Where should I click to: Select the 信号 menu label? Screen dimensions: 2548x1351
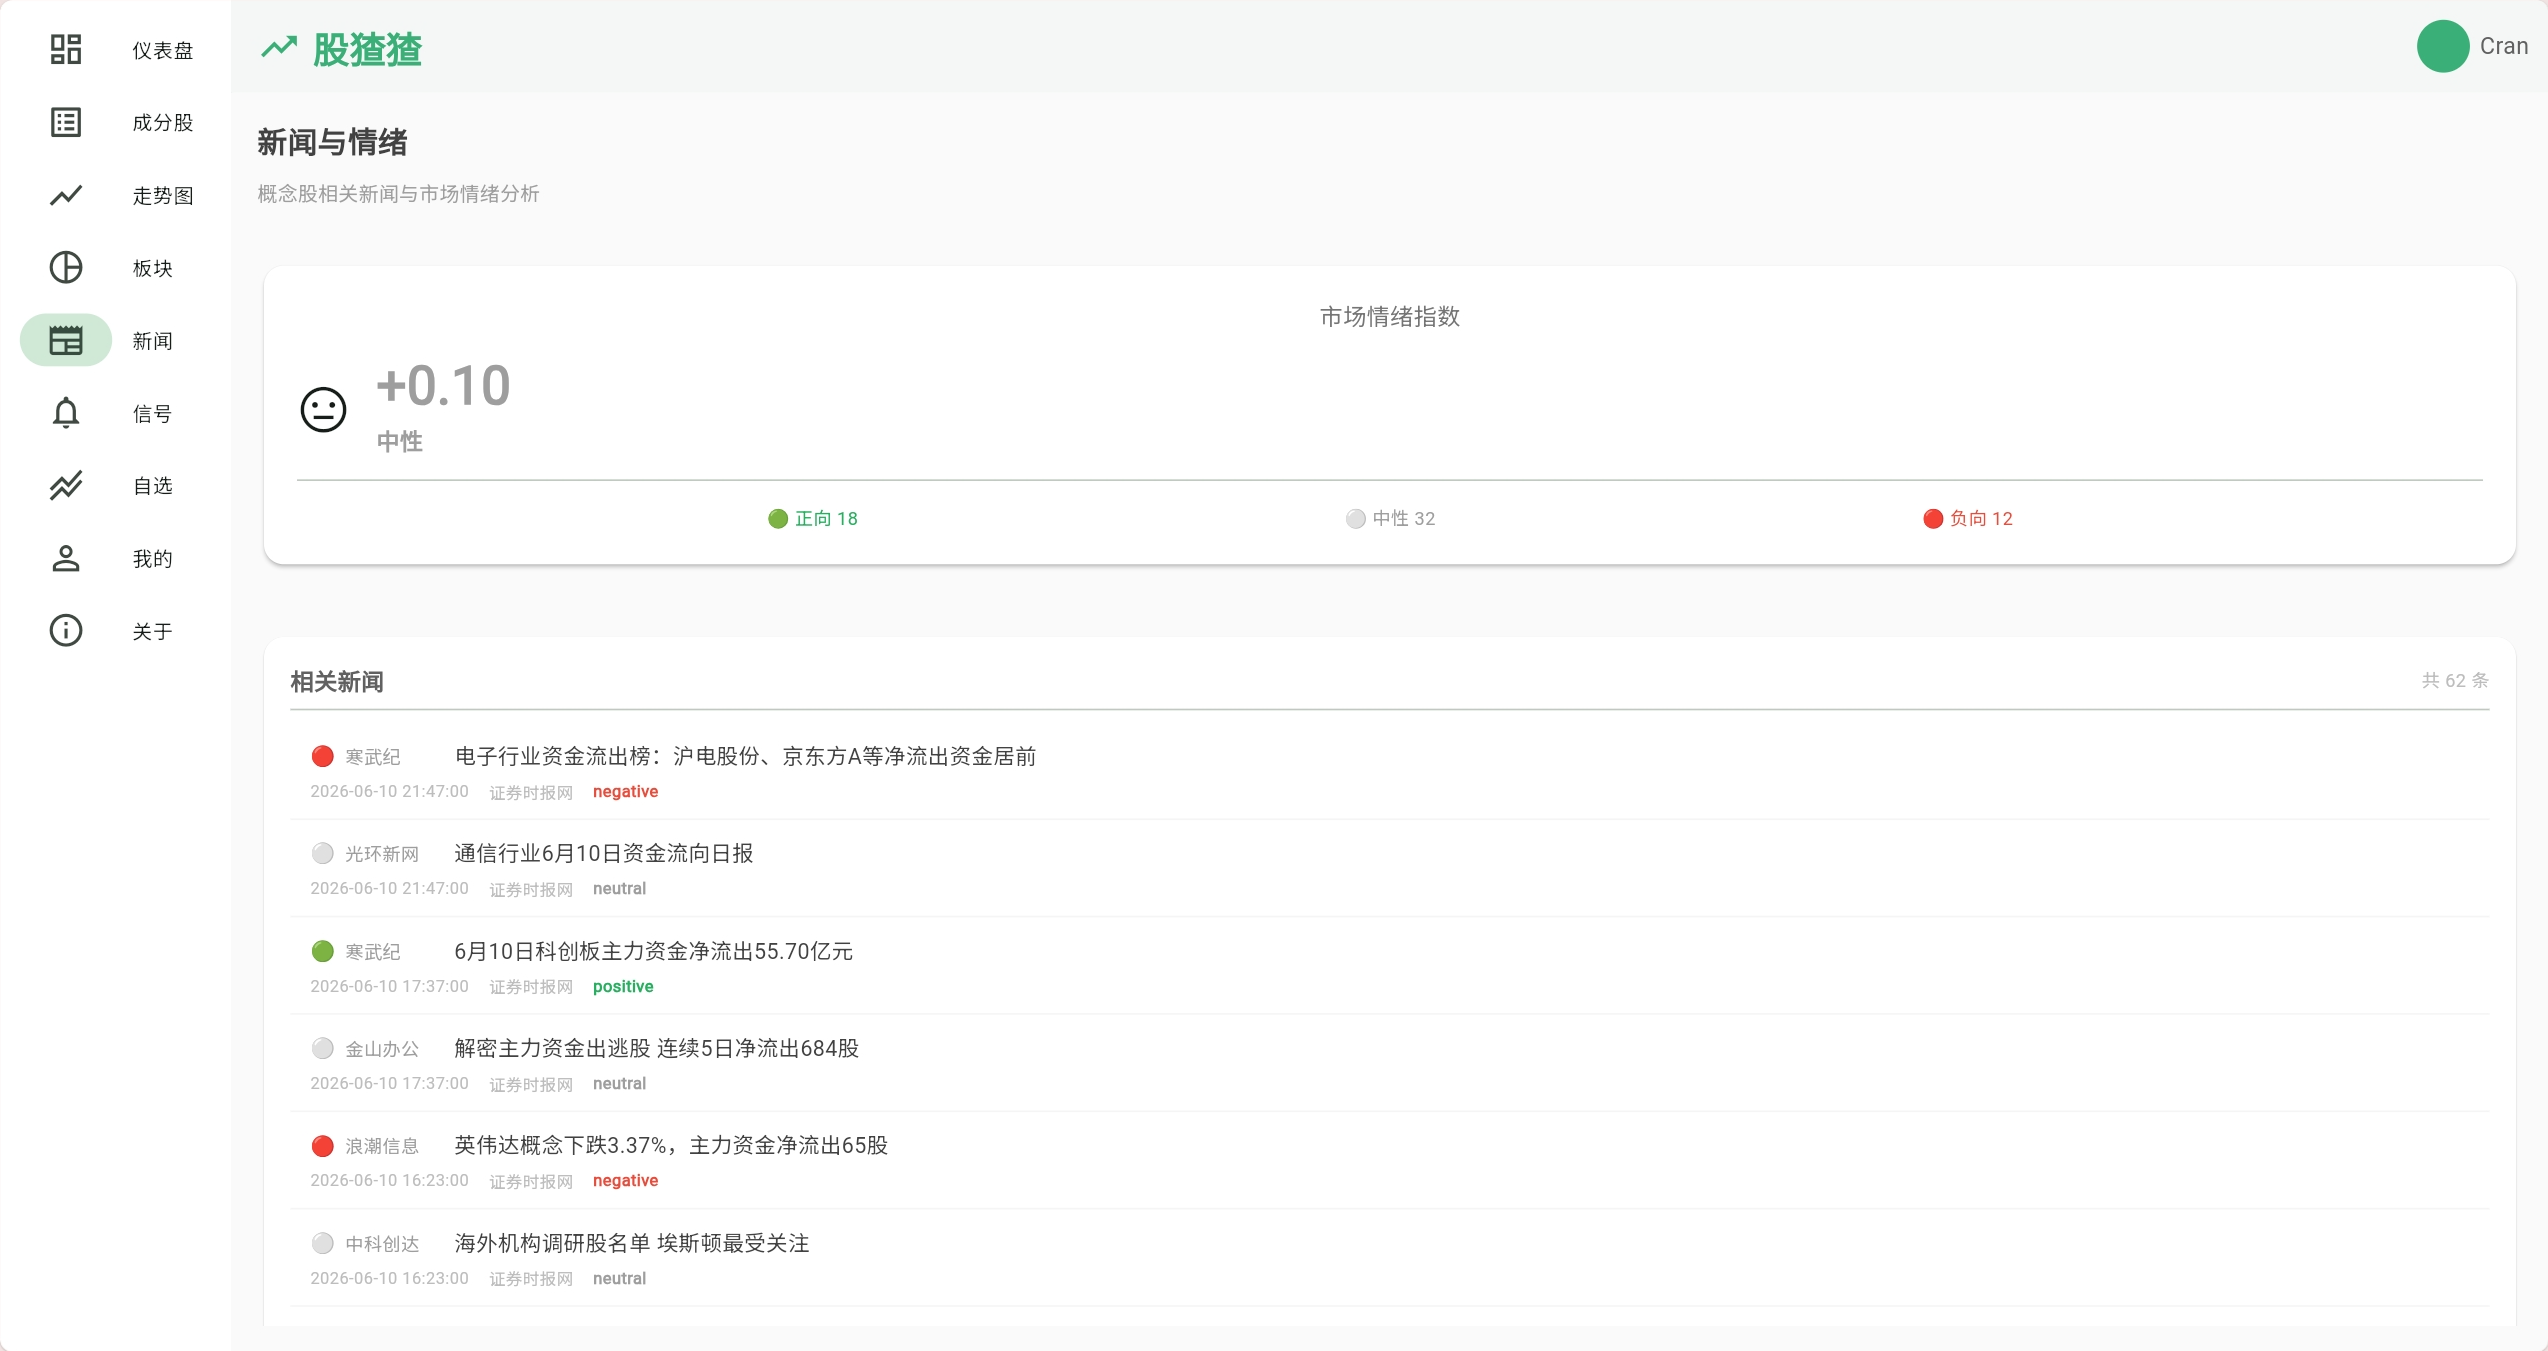point(153,413)
